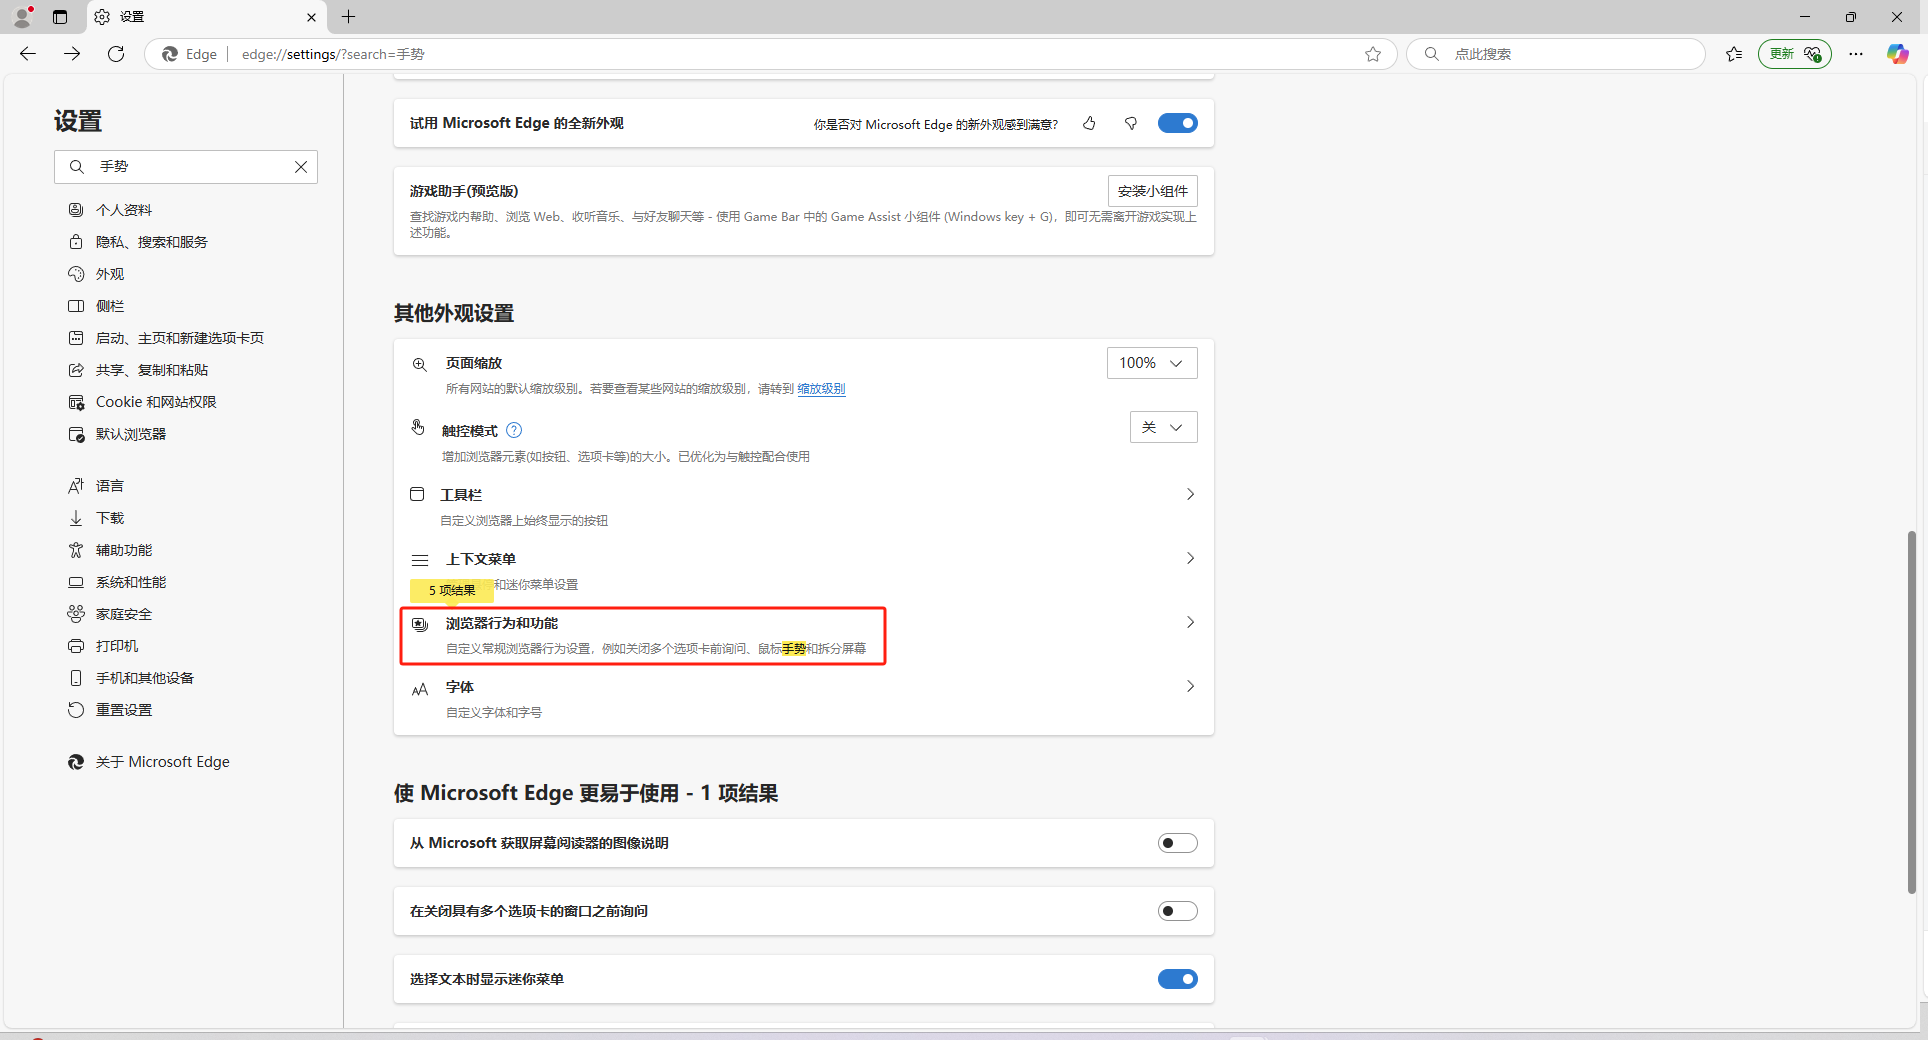Click the search icon in 点此搜索 box

(1432, 54)
